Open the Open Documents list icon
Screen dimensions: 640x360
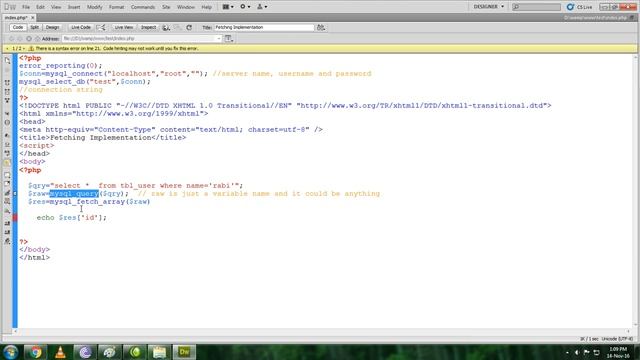(x=7, y=60)
